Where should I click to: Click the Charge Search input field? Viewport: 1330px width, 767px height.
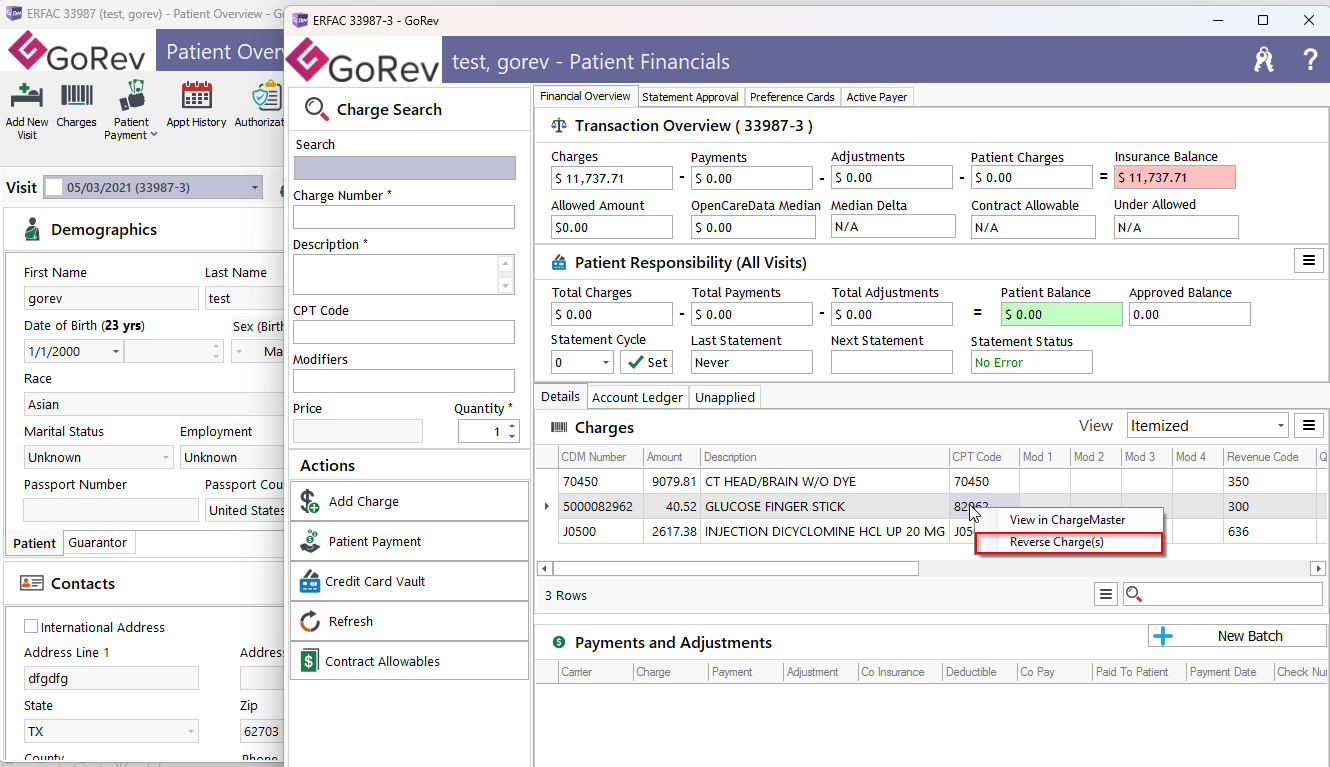(404, 168)
